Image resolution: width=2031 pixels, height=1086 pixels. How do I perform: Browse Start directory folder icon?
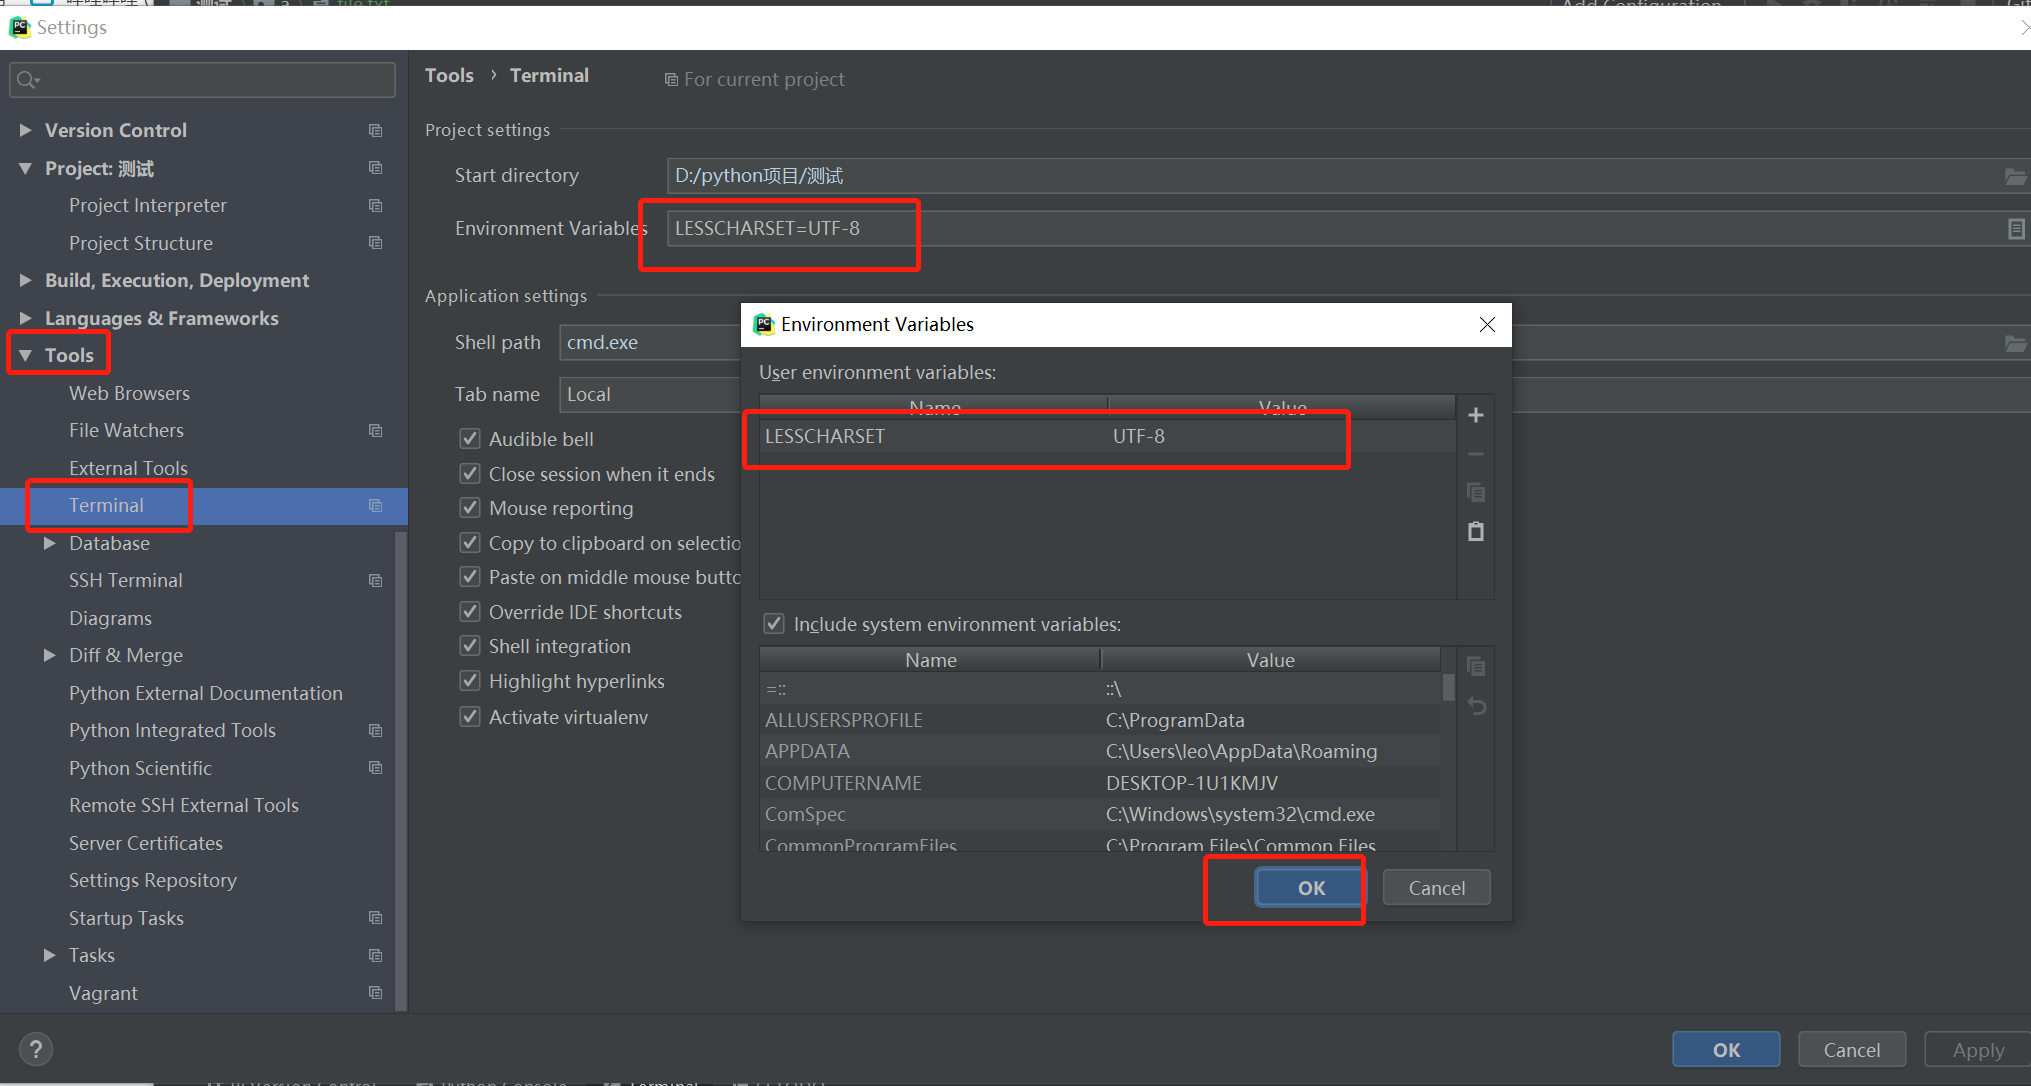click(2015, 177)
